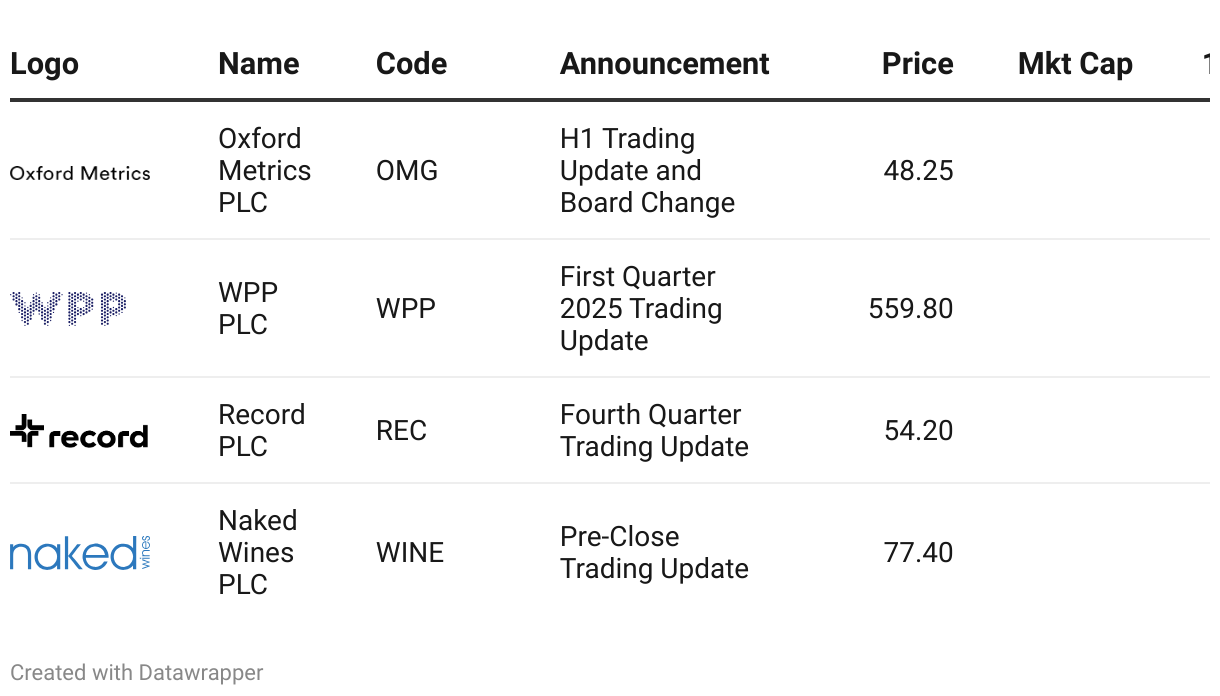Viewport: 1220px width, 696px height.
Task: Select the Announcement column header
Action: point(664,64)
